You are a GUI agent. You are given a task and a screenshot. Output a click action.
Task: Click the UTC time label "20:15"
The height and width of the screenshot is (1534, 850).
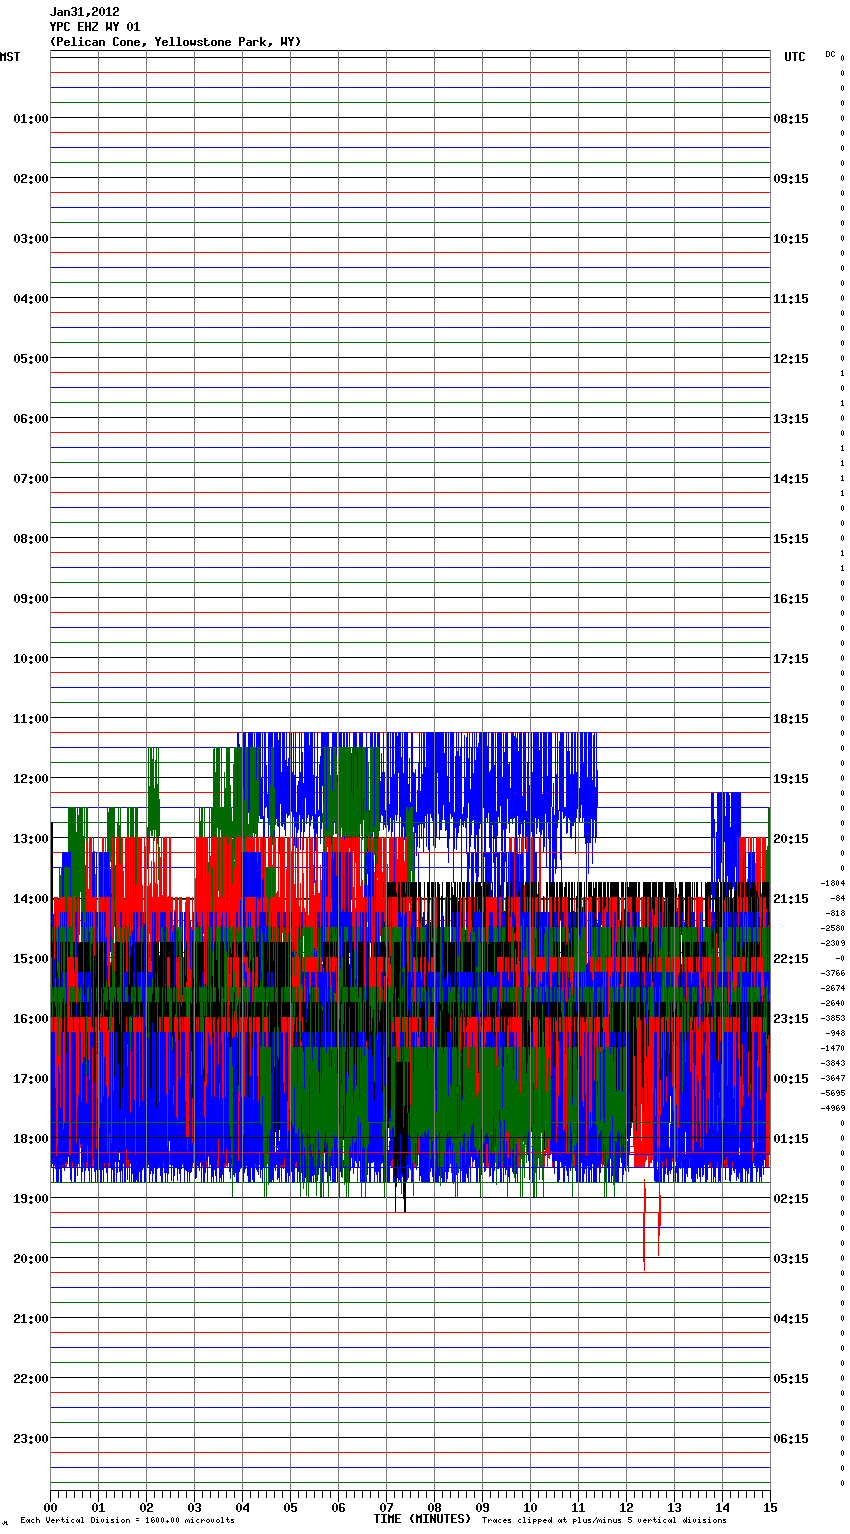tap(791, 839)
